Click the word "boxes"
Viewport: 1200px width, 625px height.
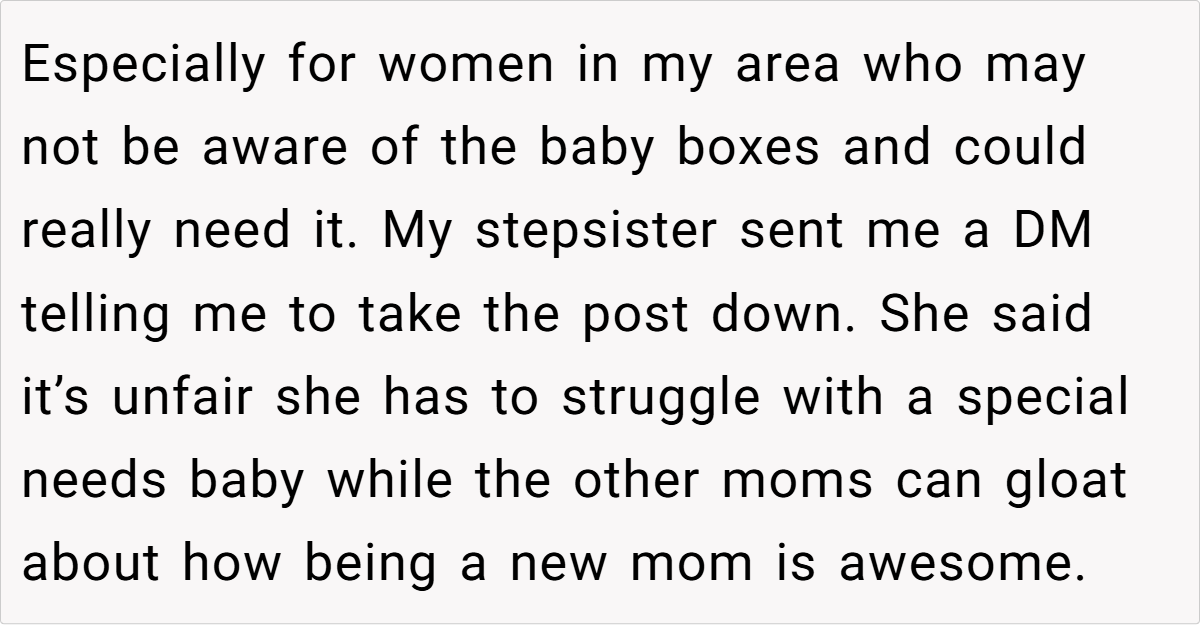[748, 149]
